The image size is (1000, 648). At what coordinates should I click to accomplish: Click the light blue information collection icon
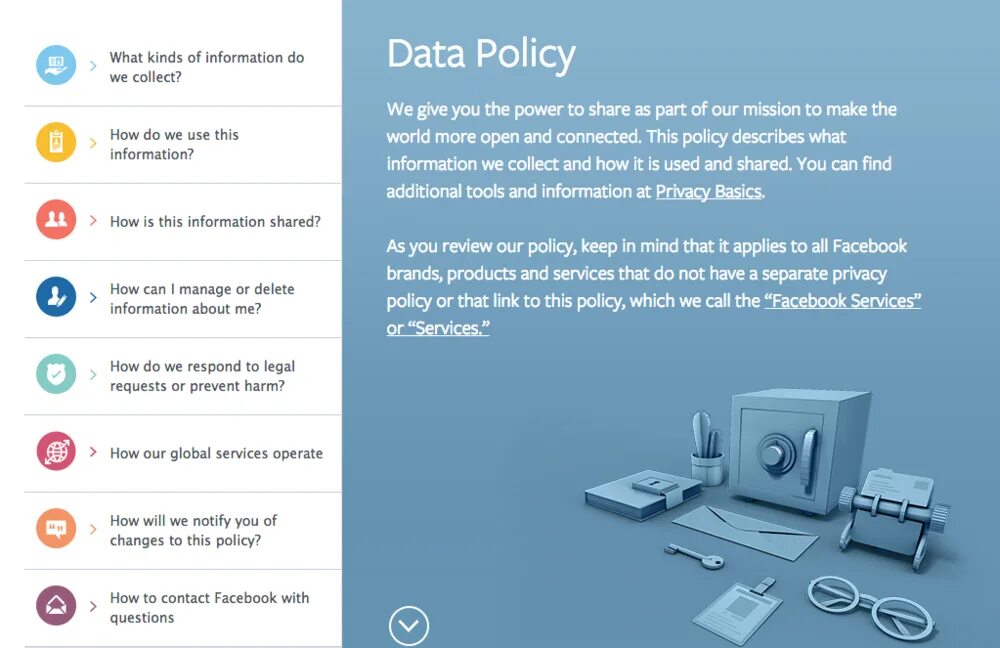[x=56, y=66]
